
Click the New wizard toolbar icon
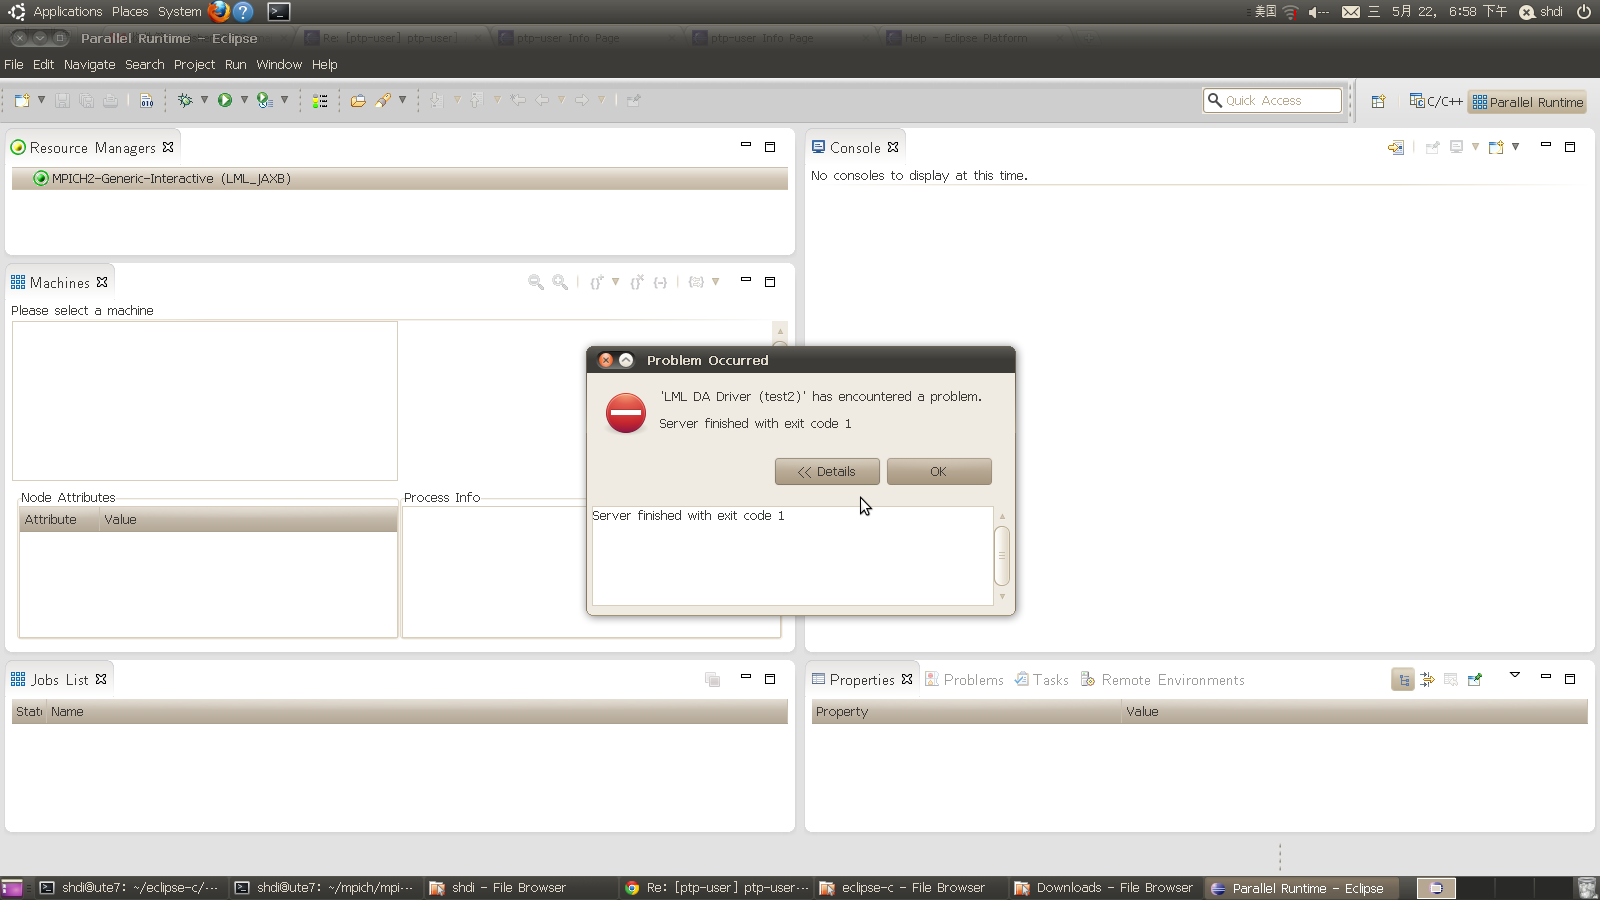pyautogui.click(x=22, y=101)
